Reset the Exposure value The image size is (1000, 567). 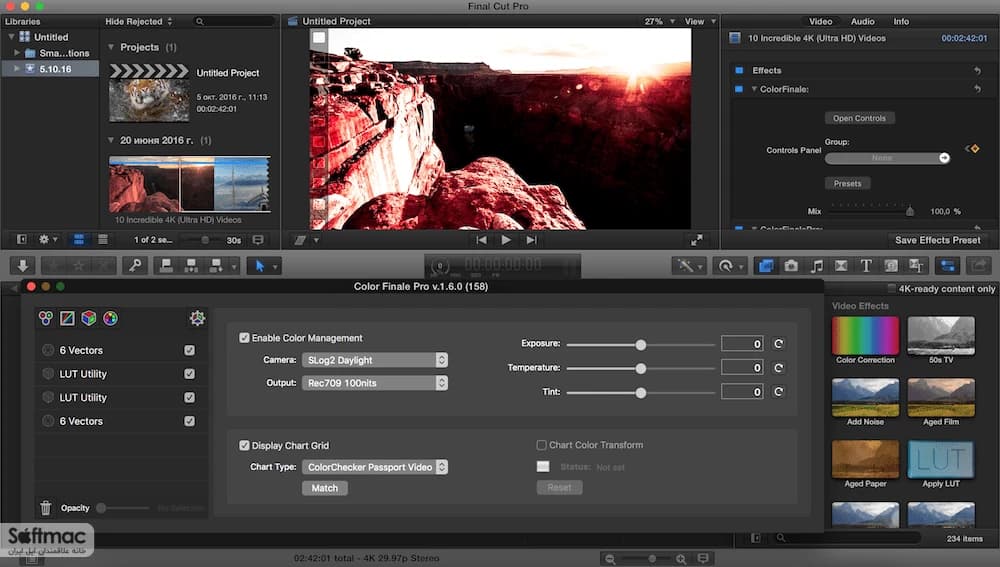coord(778,344)
